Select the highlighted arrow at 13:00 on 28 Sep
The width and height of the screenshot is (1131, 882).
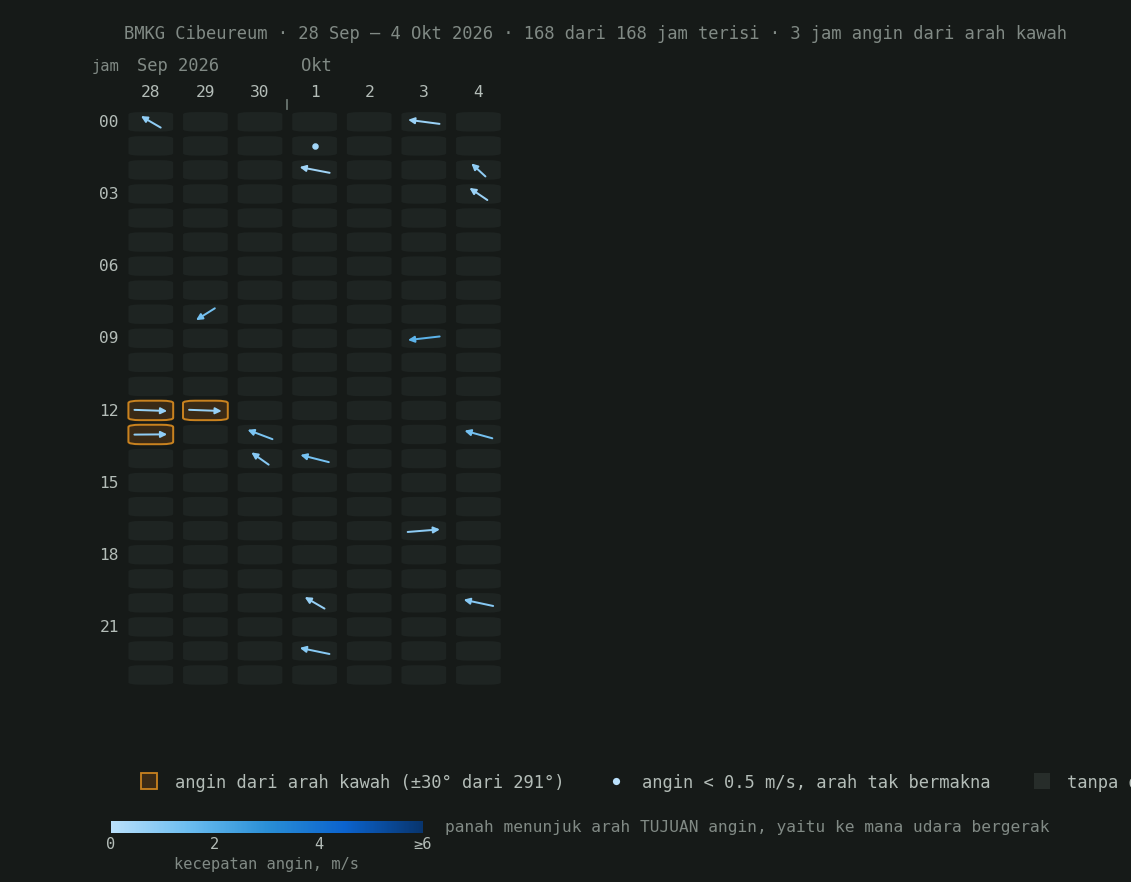coord(151,434)
